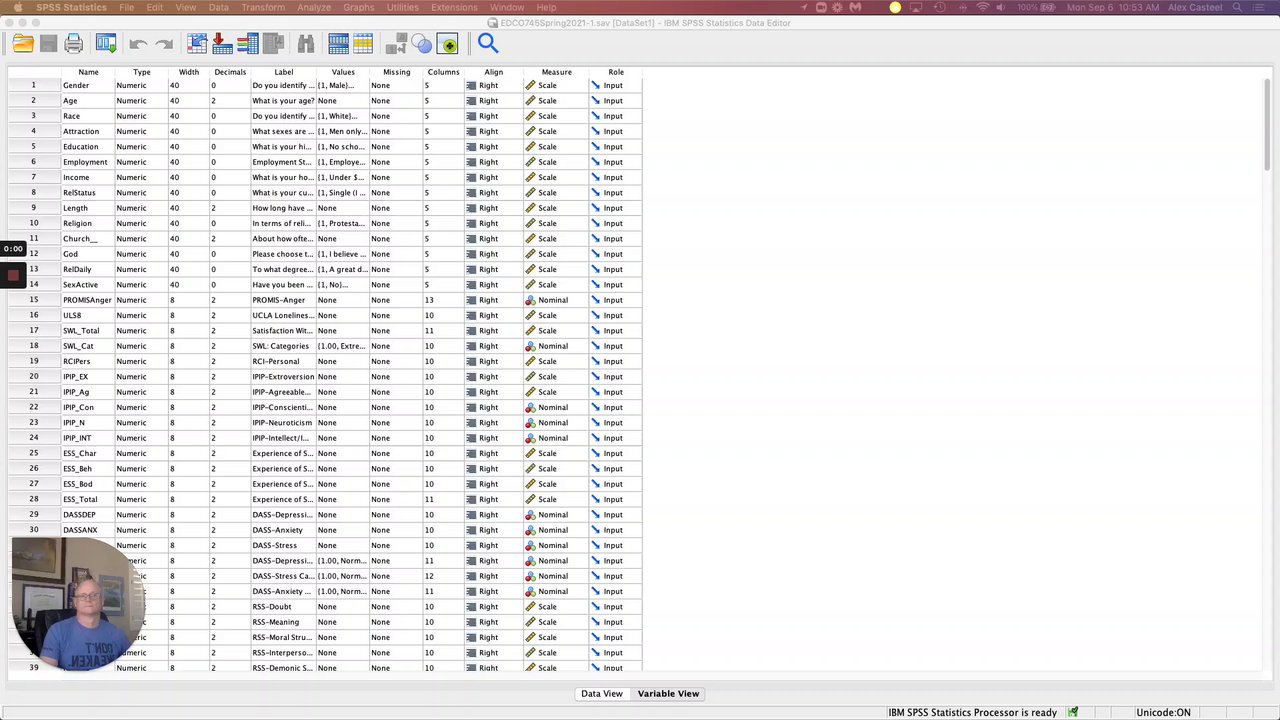The image size is (1280, 720).
Task: Open the Analyze menu
Action: pyautogui.click(x=314, y=7)
